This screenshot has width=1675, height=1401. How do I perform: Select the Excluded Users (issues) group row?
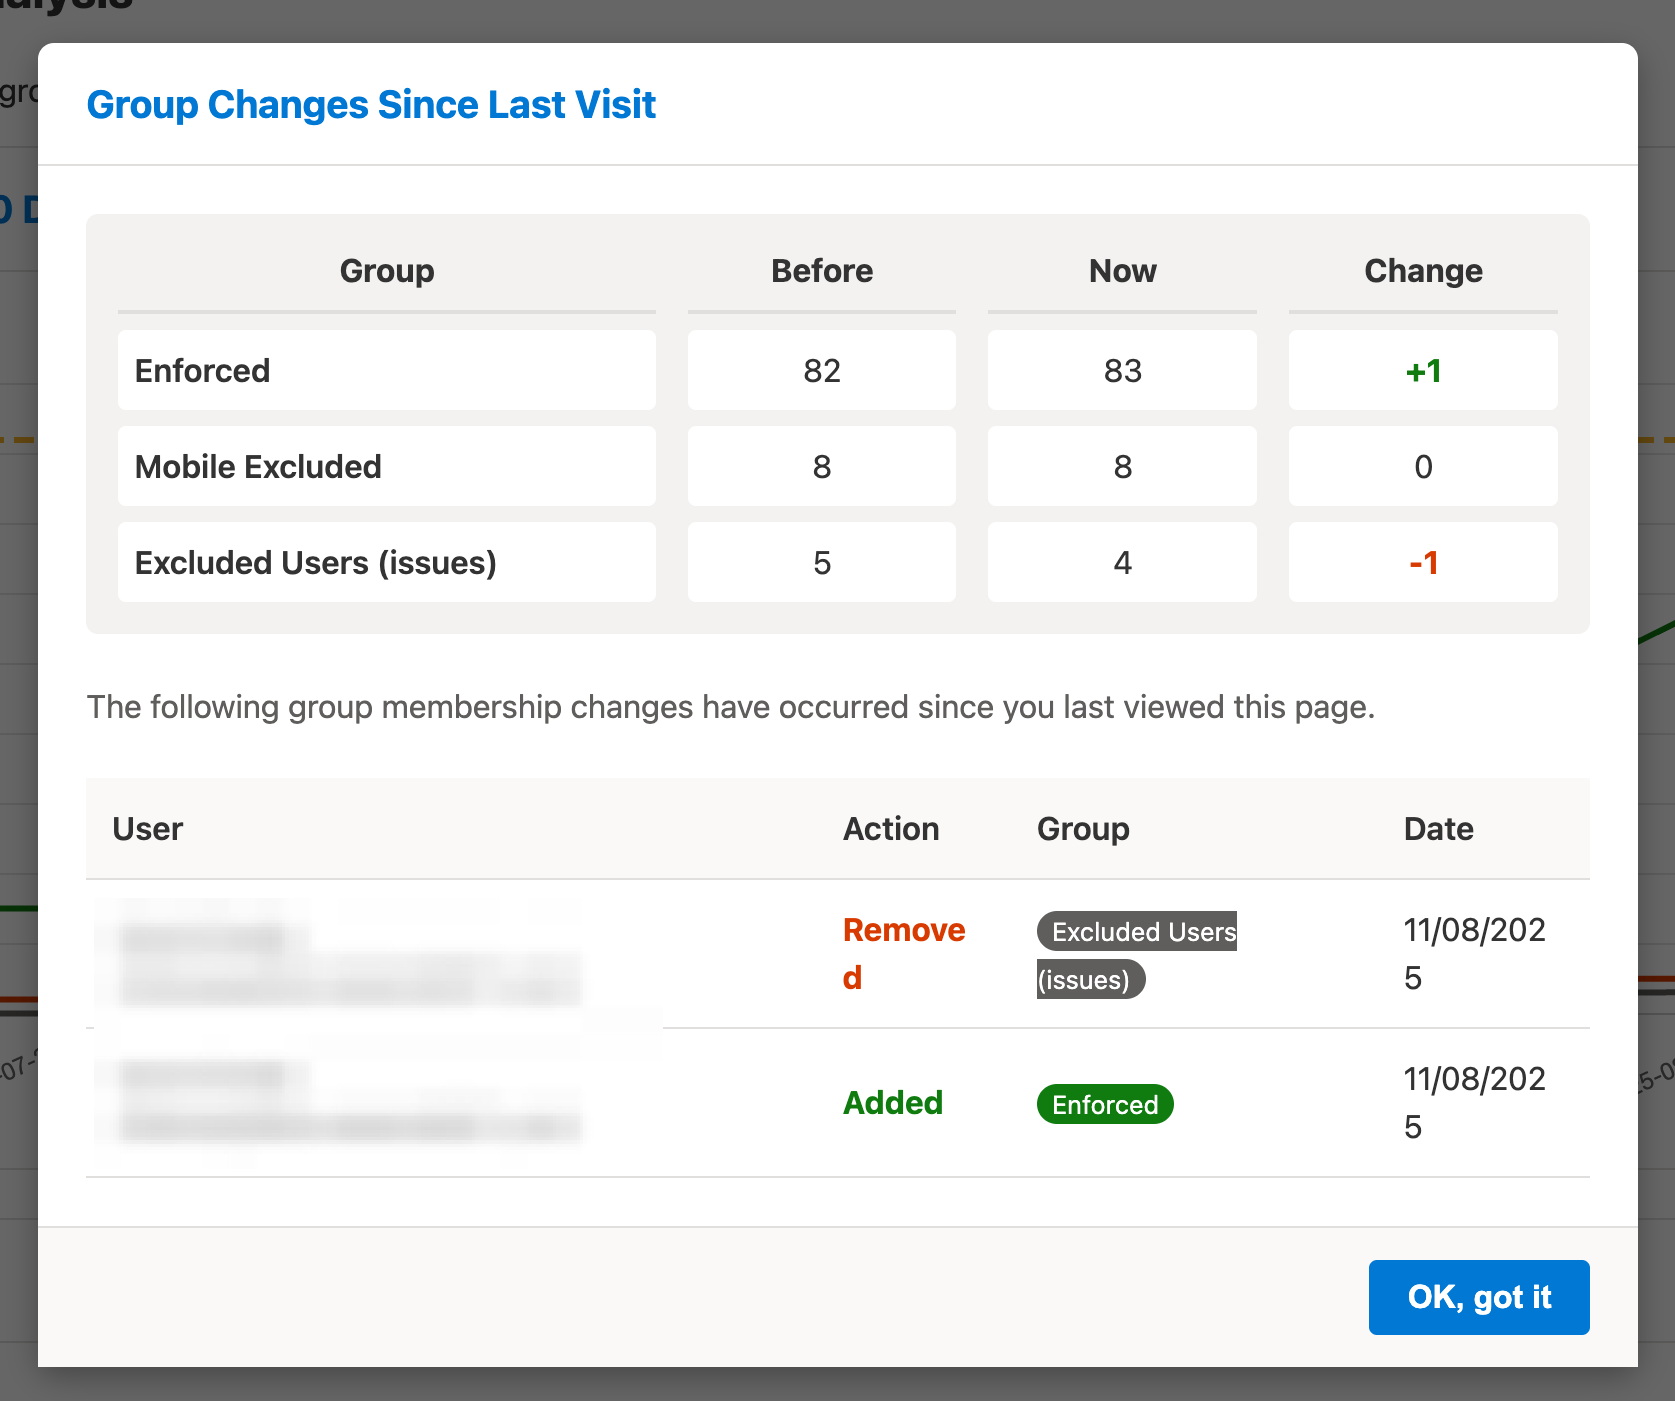tap(386, 562)
